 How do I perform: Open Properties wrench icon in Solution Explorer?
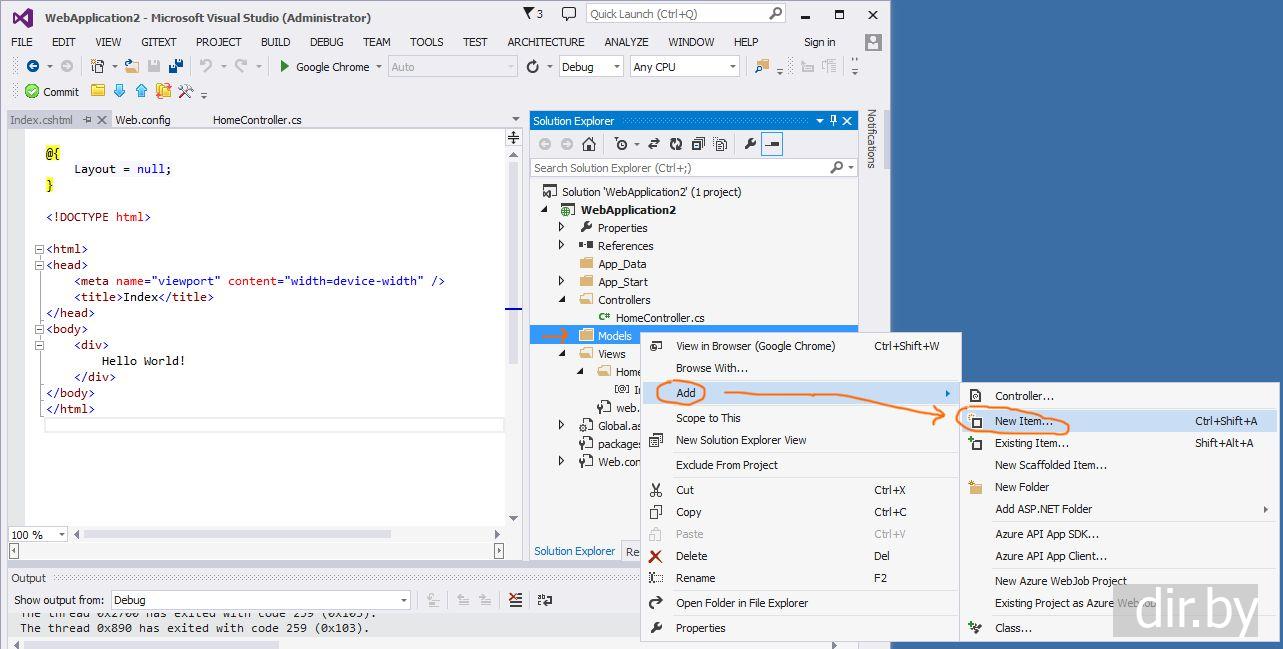pyautogui.click(x=750, y=144)
